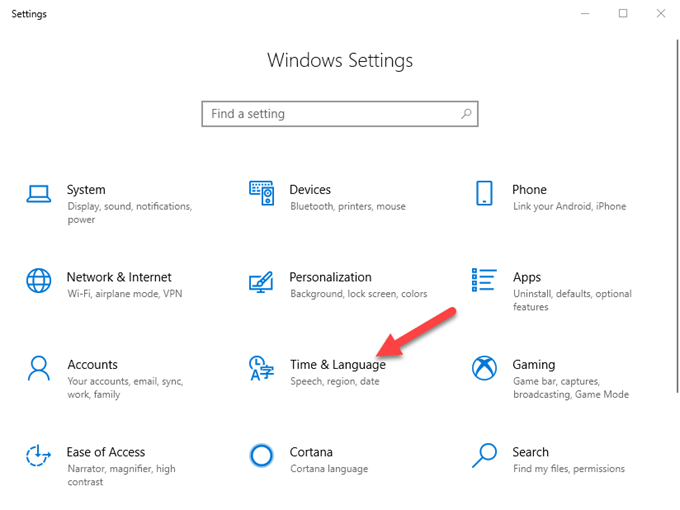Select the Accounts person icon
This screenshot has width=680, height=510.
pyautogui.click(x=39, y=368)
